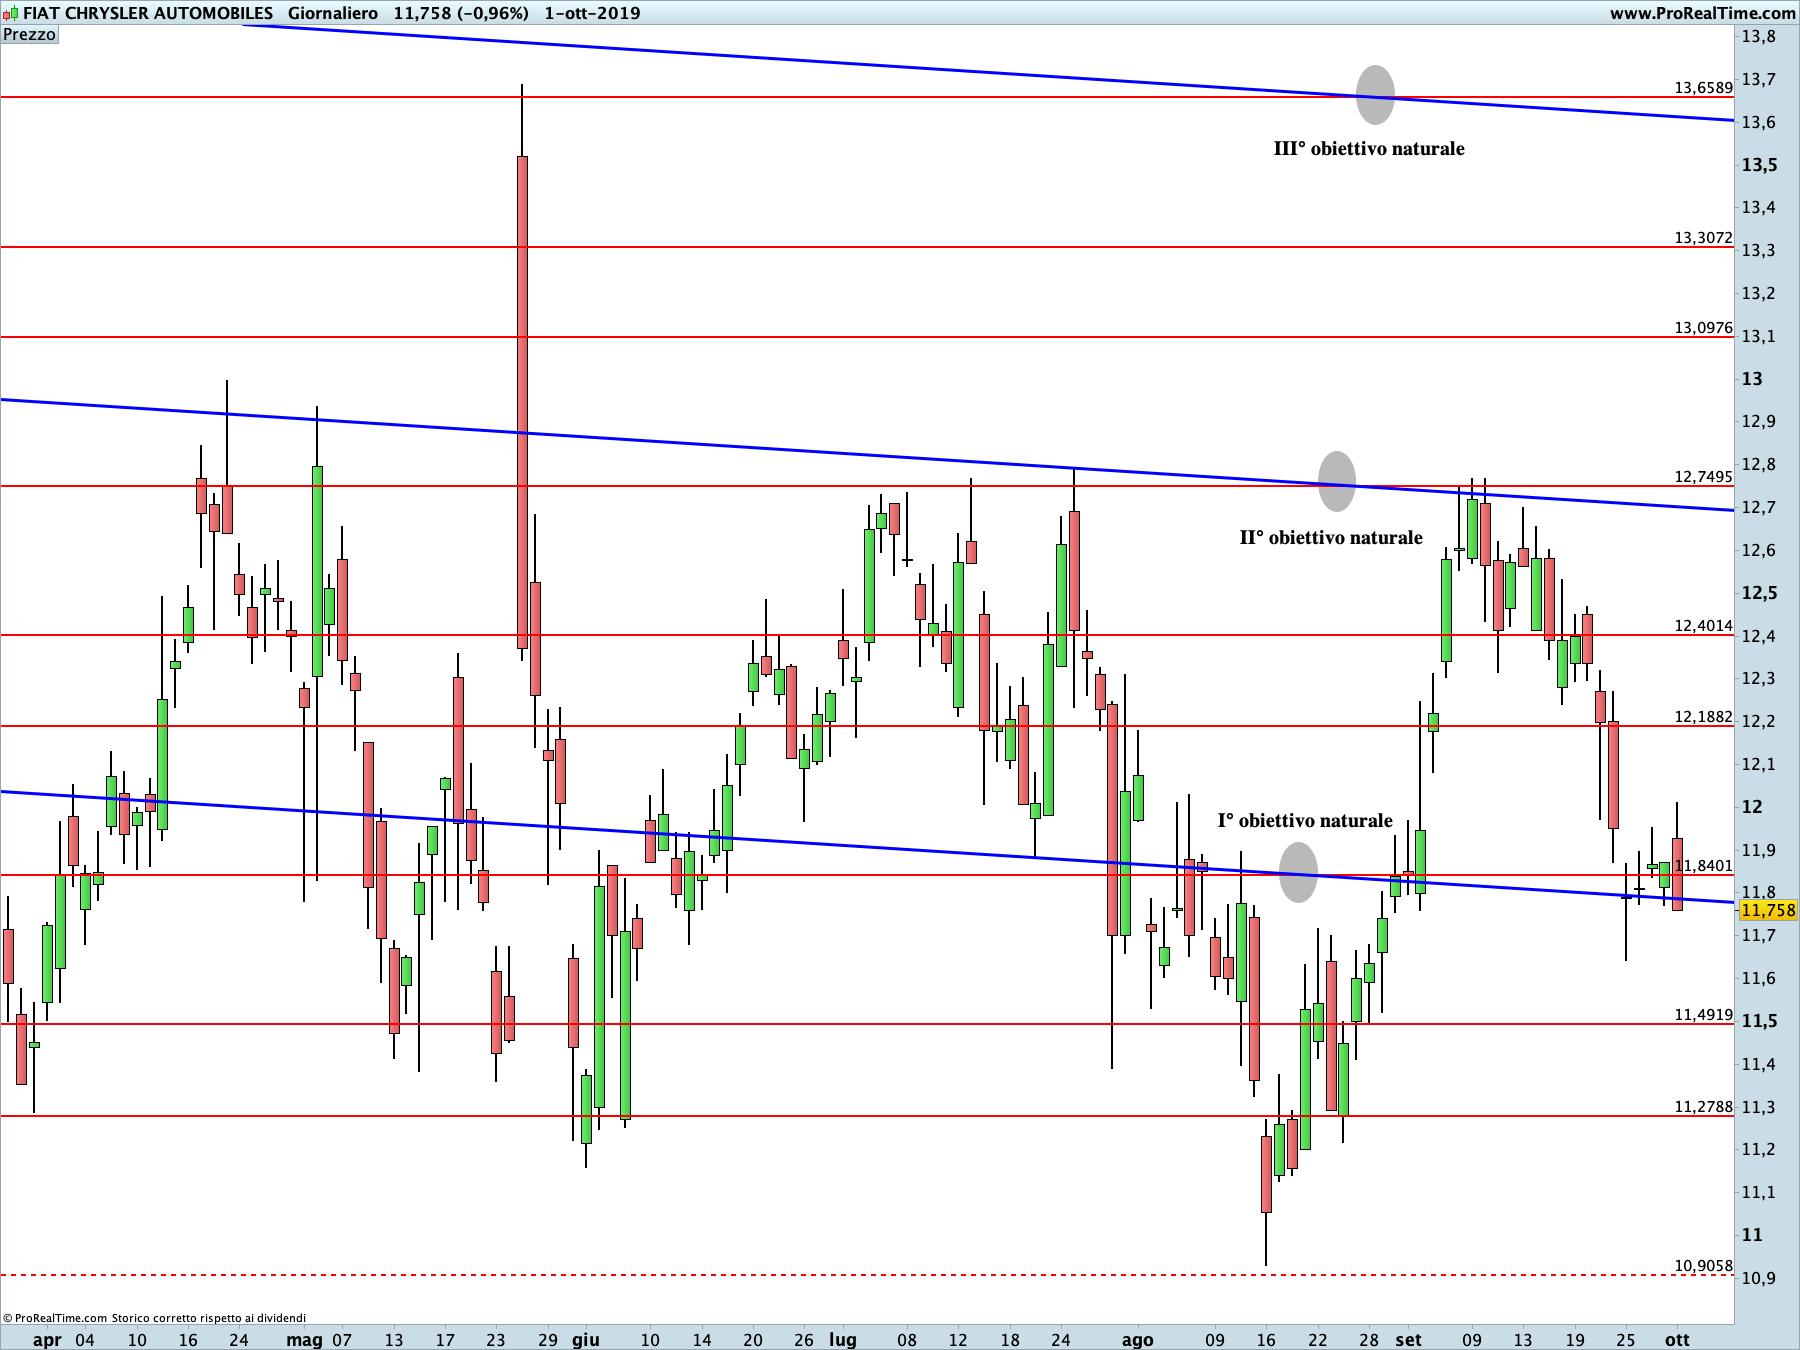Select the 'I° obiettivo naturale' annotation
1800x1350 pixels.
click(1305, 820)
